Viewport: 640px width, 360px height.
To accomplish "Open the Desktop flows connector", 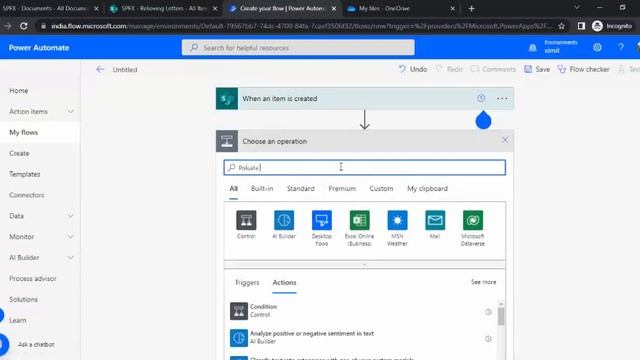I will (322, 220).
